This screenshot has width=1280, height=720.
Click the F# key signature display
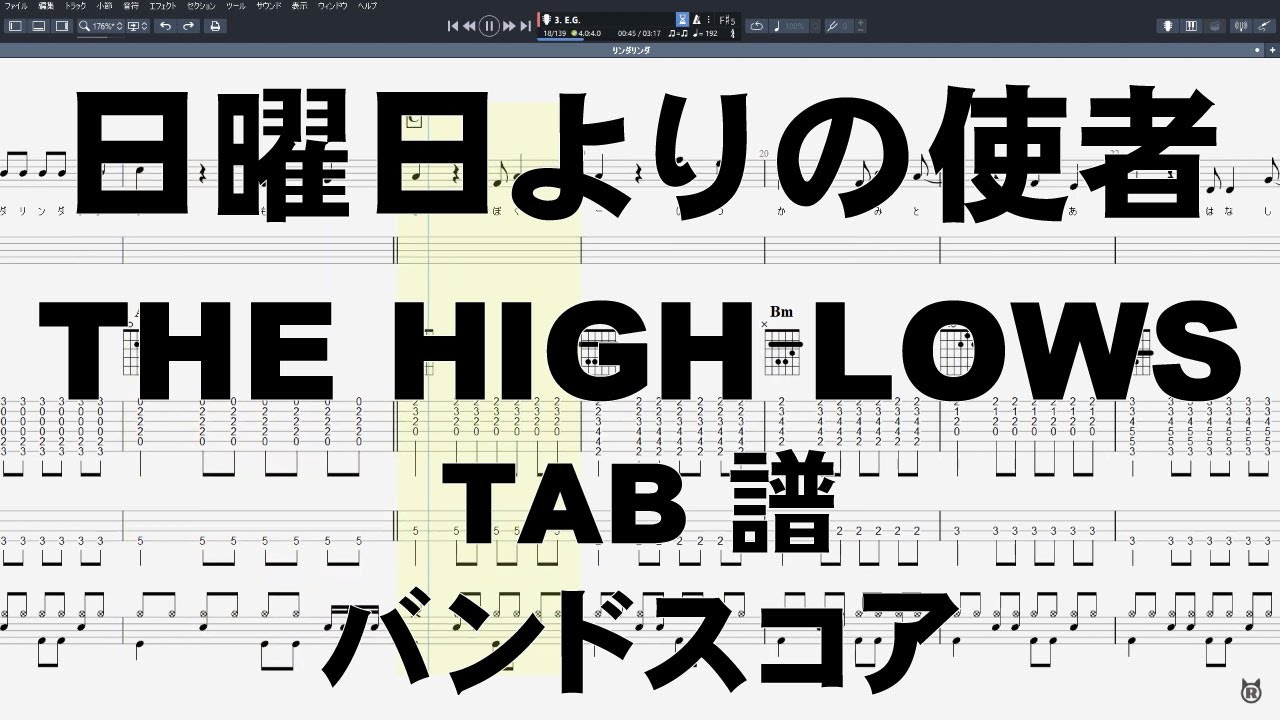pos(727,20)
